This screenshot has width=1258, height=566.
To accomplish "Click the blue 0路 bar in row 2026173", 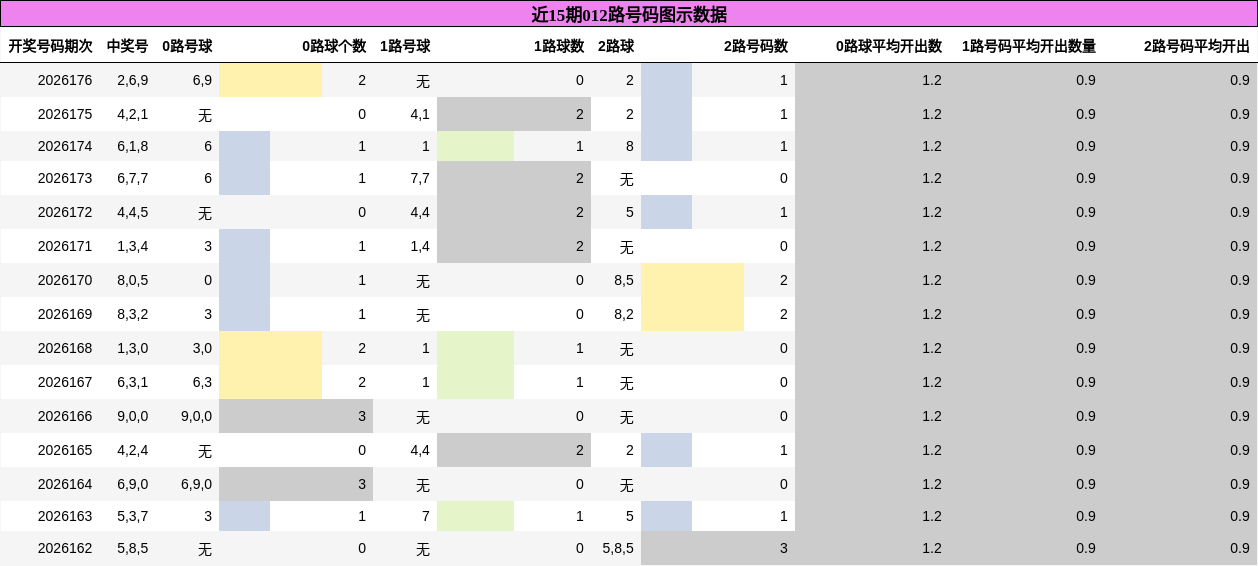I will coord(244,178).
